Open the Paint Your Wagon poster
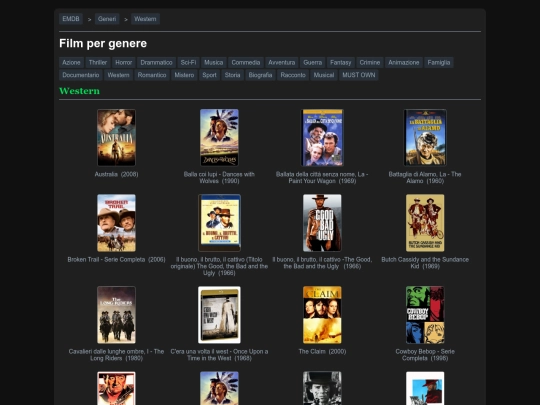 pyautogui.click(x=322, y=138)
